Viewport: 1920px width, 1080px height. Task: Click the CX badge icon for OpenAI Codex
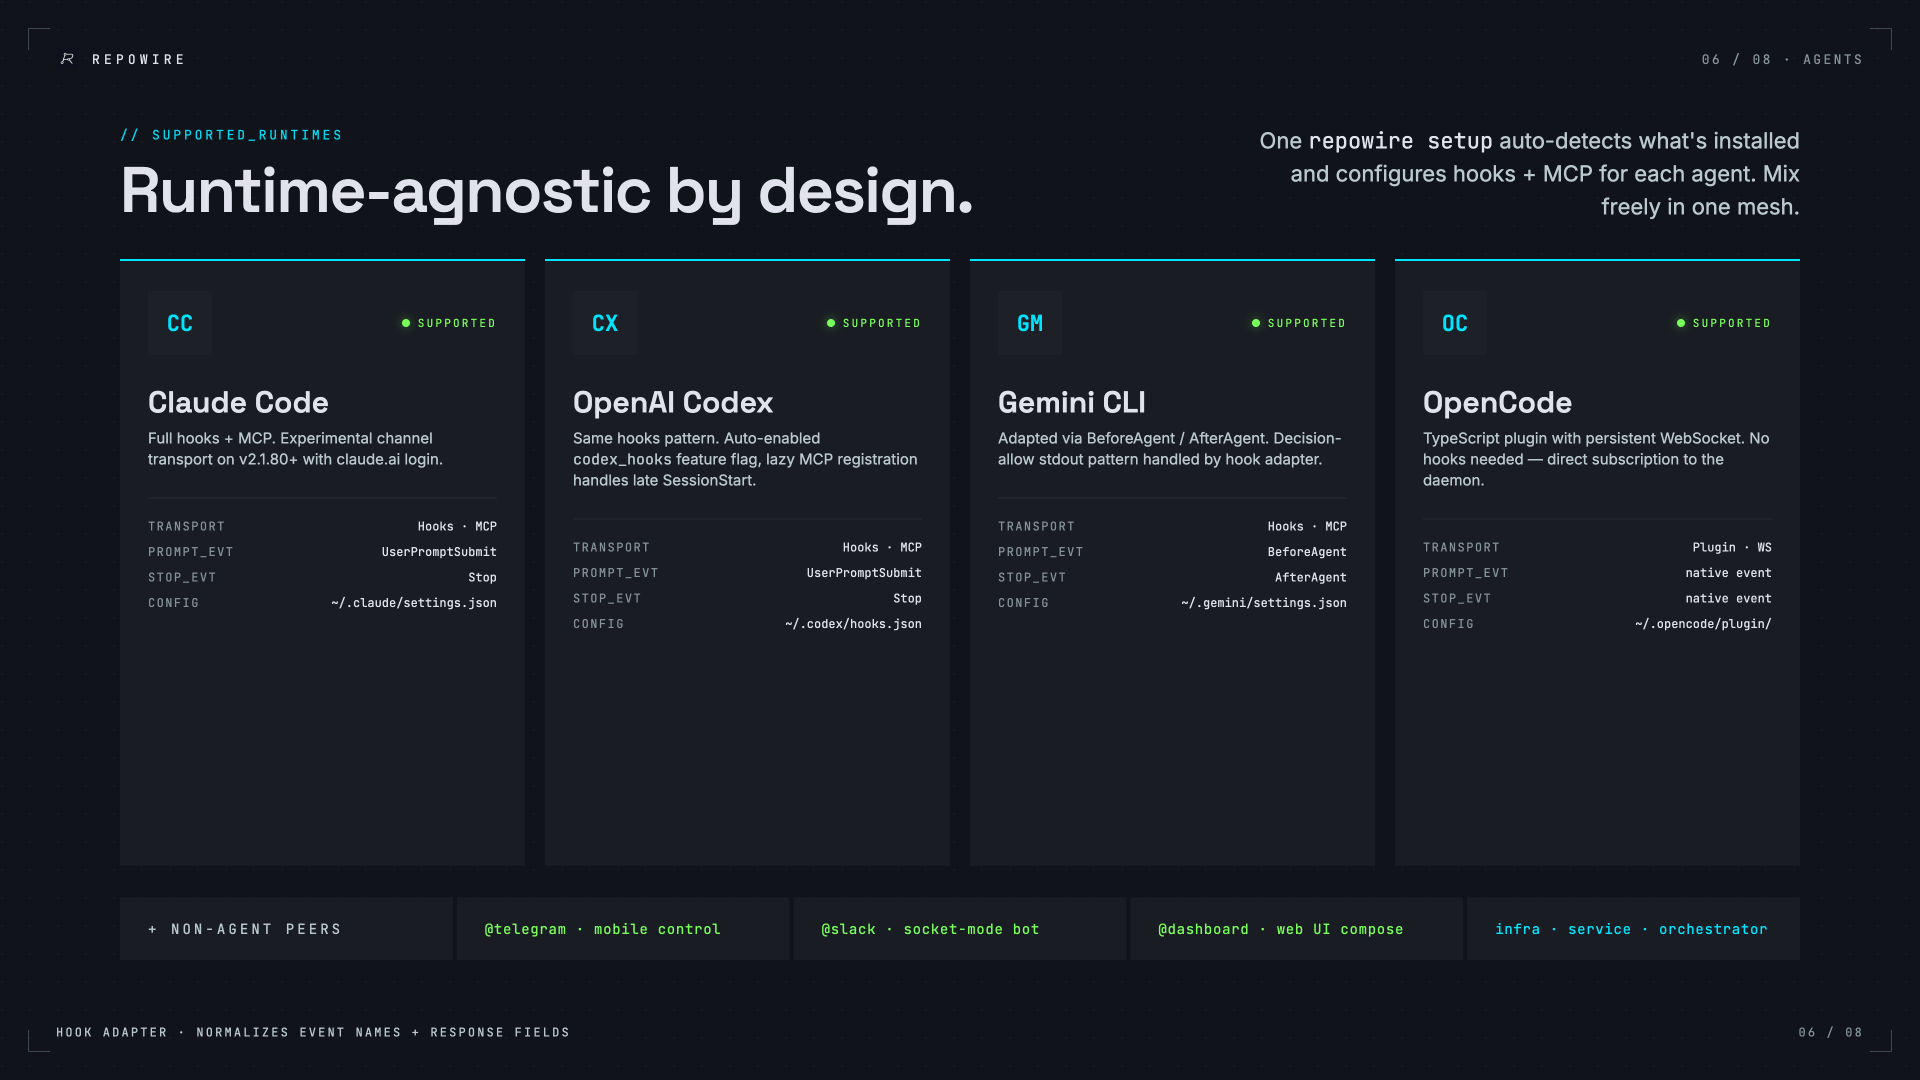pos(605,323)
